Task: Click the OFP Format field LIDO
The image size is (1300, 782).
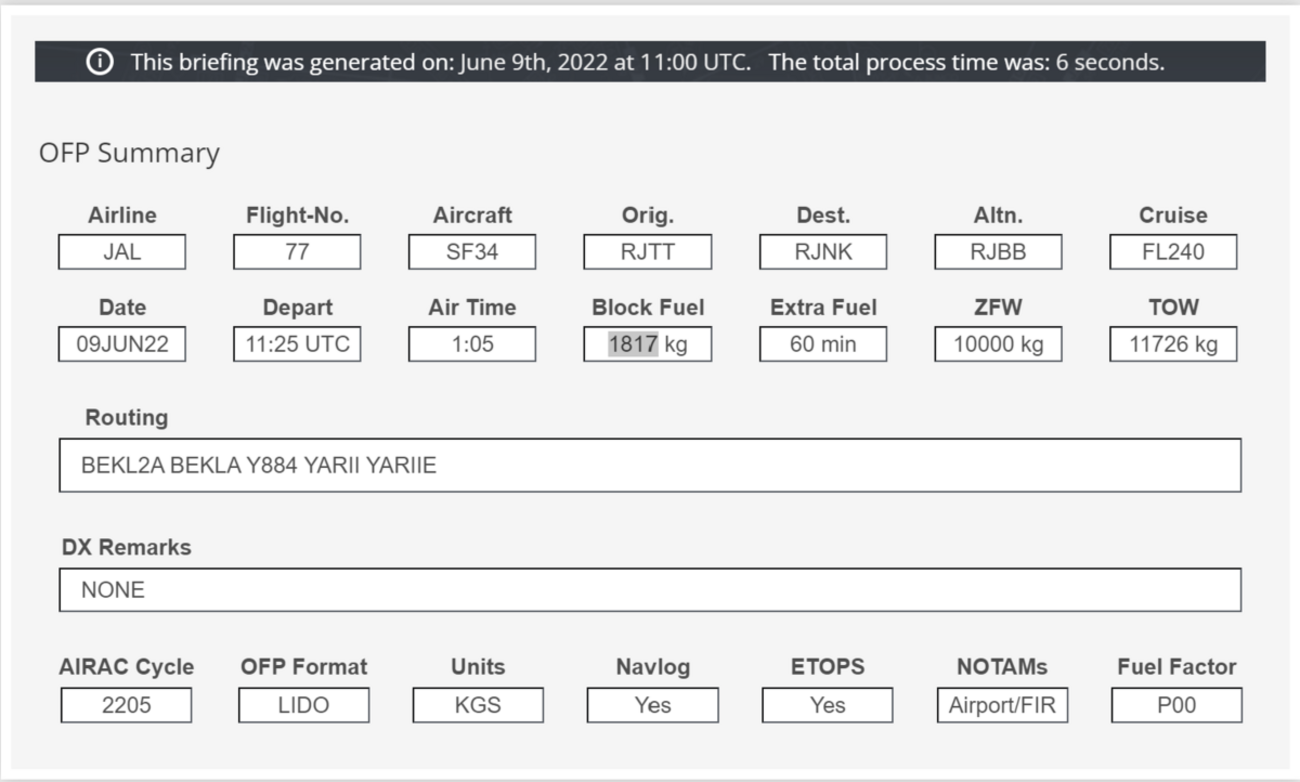Action: point(303,705)
